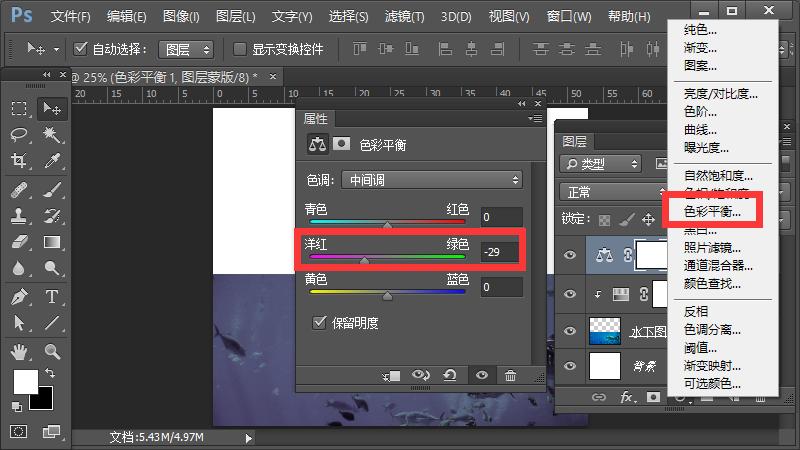
Task: Select the Crop tool
Action: pyautogui.click(x=19, y=161)
